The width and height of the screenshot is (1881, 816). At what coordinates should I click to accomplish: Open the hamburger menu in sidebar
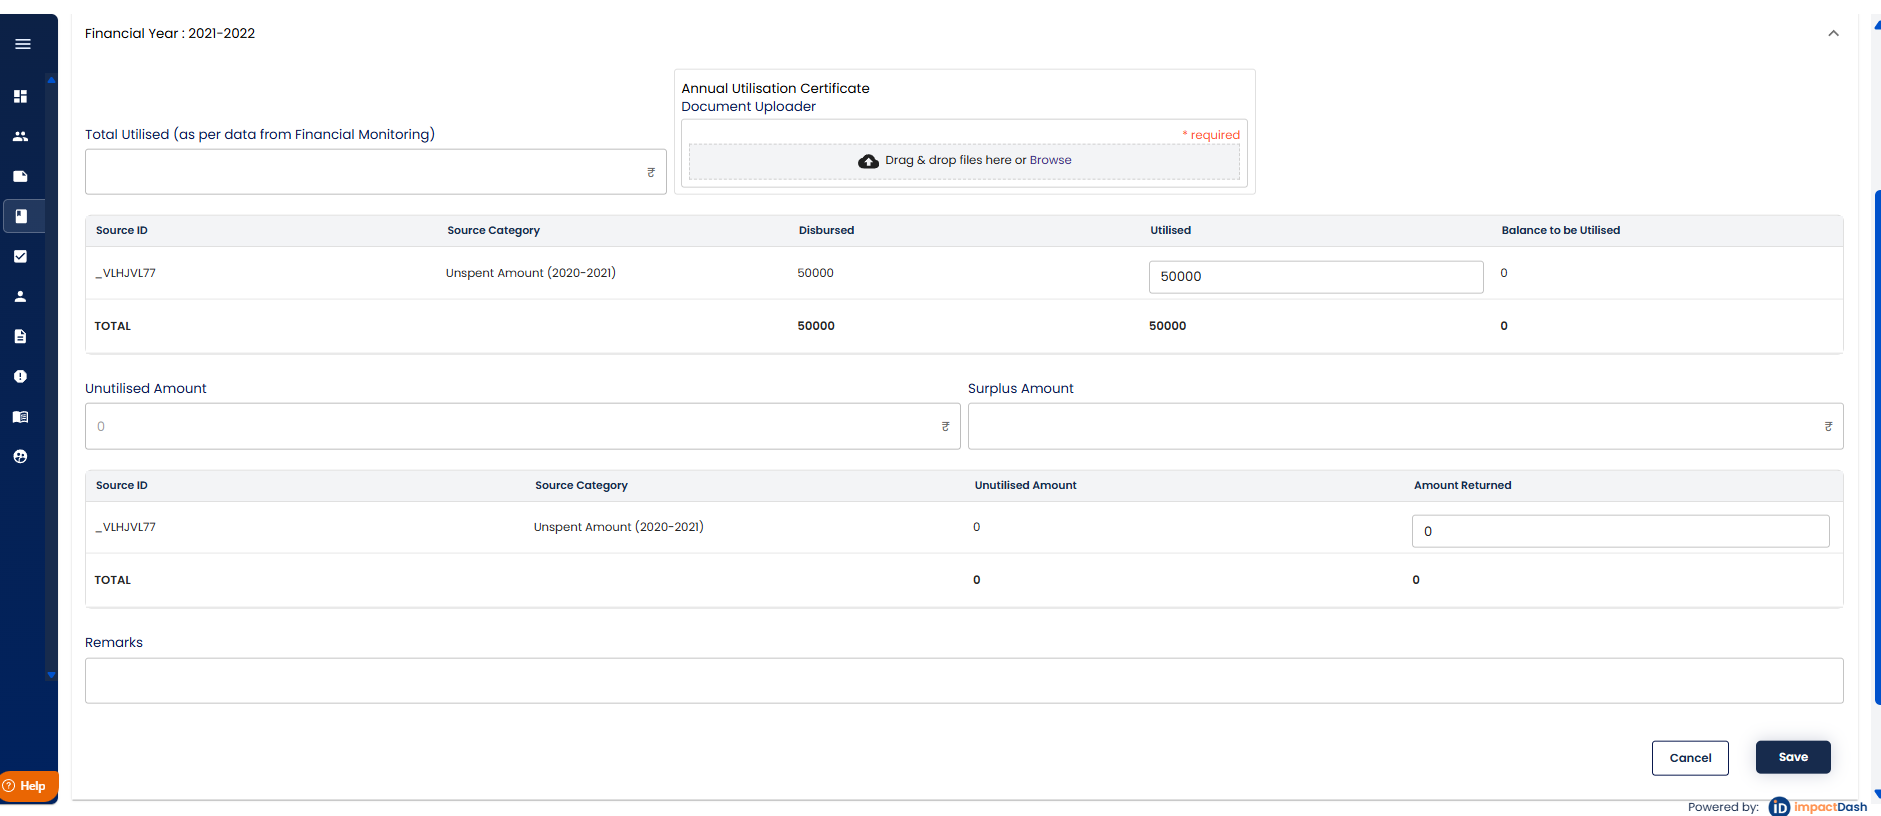(x=22, y=44)
